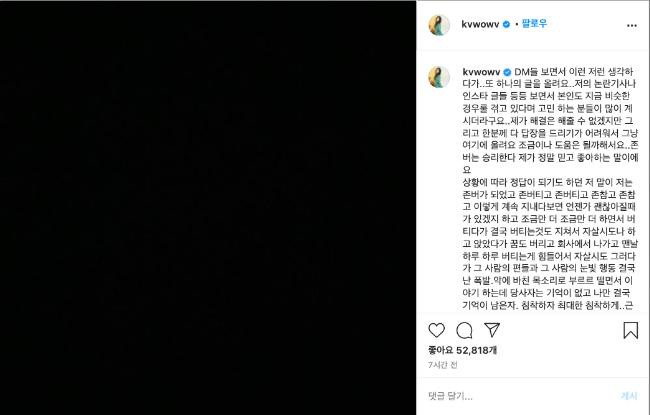Follow the account via 팔로우 link

[534, 24]
